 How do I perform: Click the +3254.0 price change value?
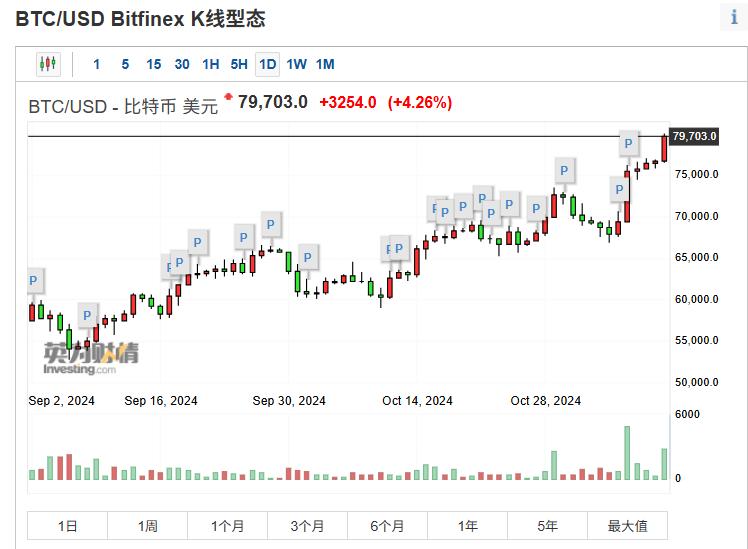pyautogui.click(x=348, y=102)
